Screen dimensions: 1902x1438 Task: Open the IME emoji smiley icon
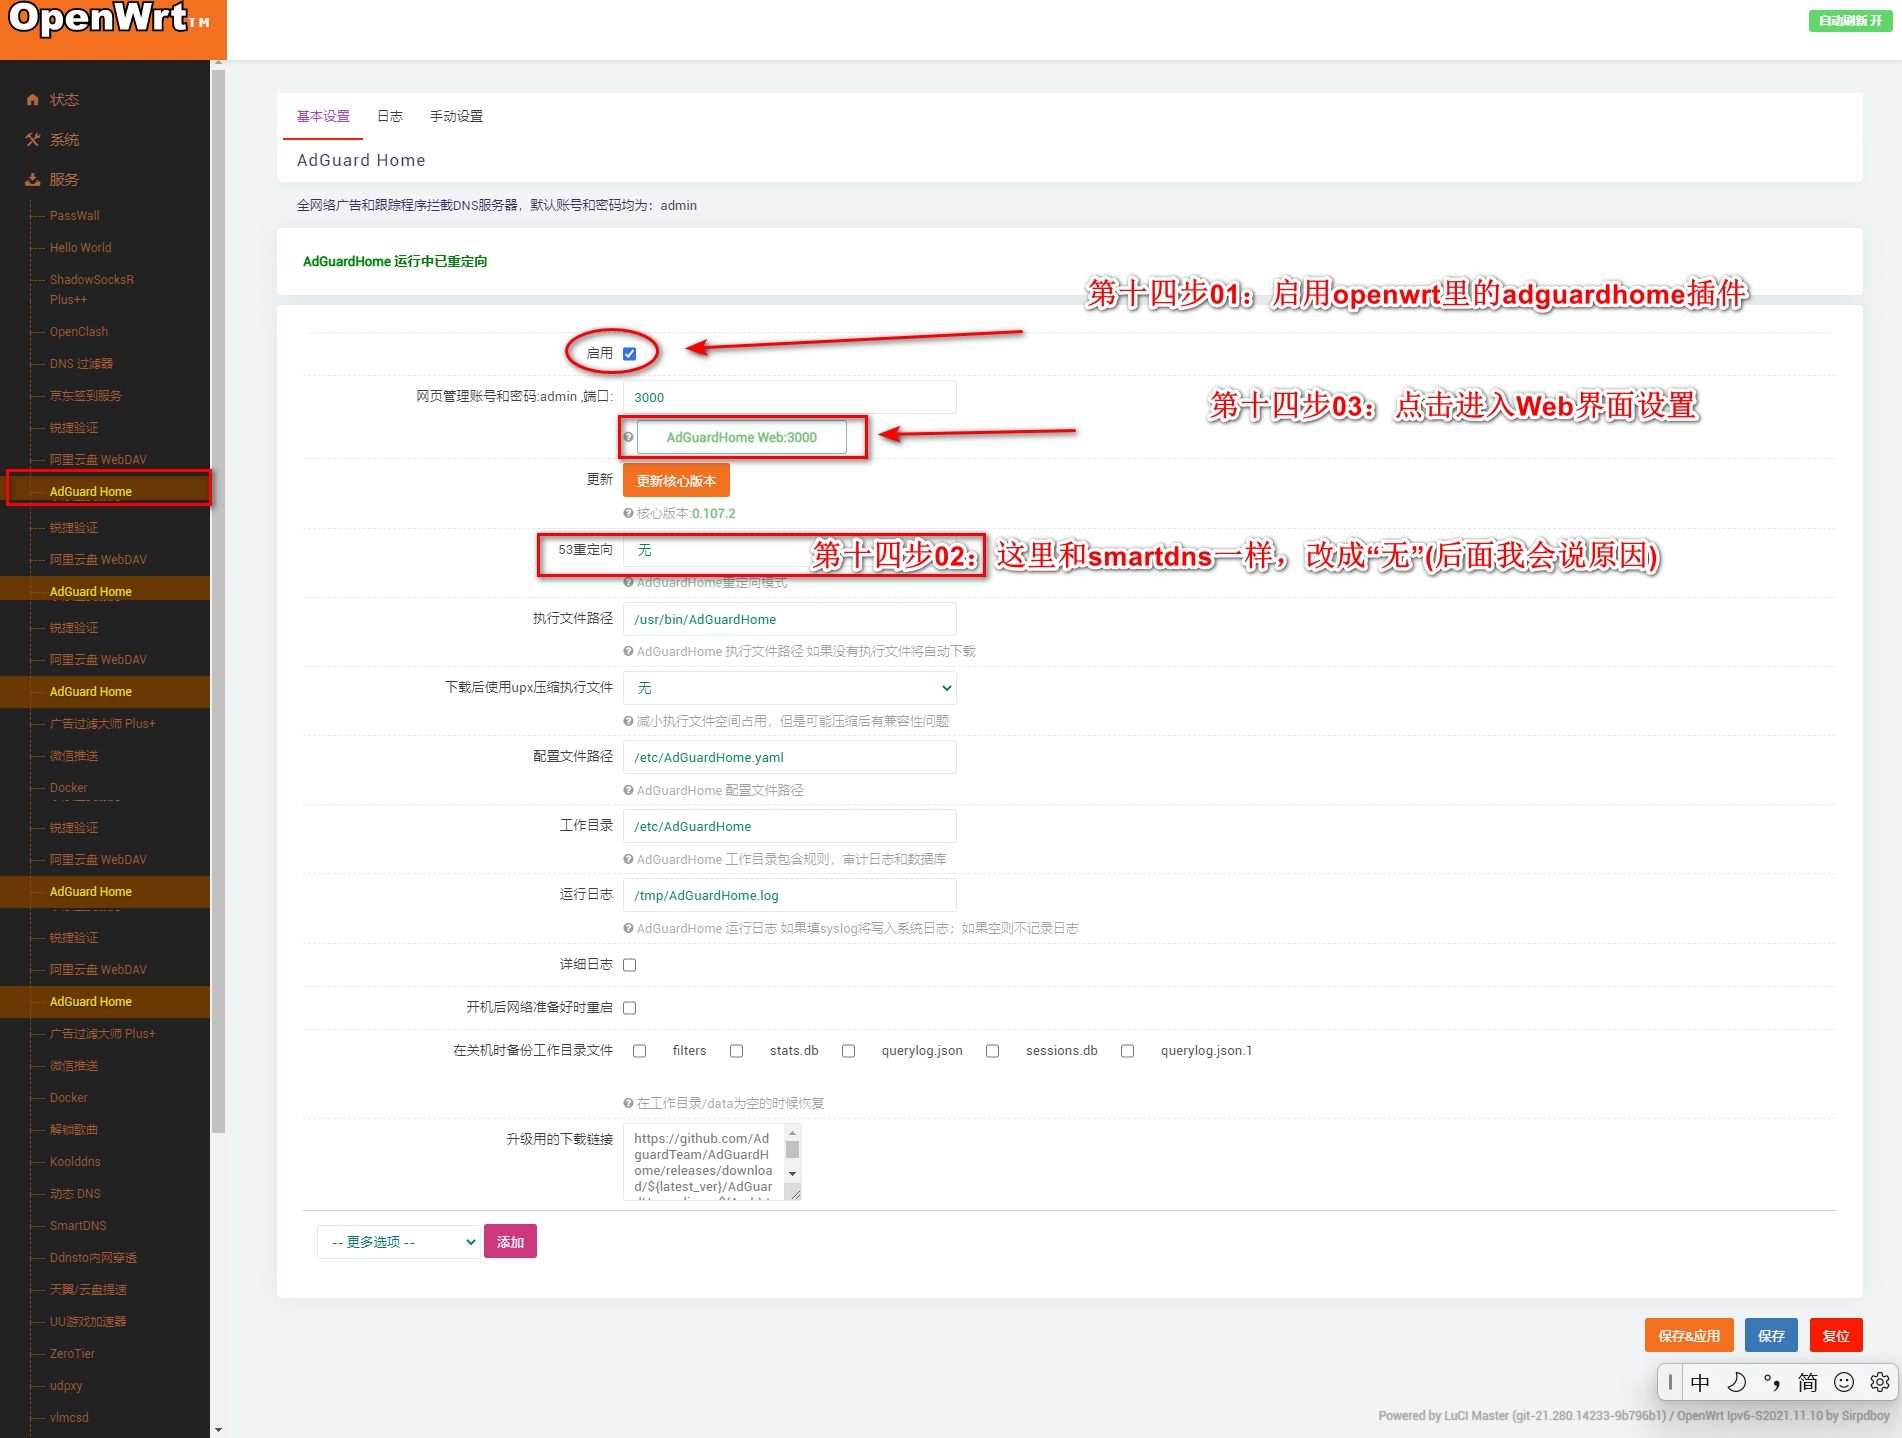(1843, 1382)
